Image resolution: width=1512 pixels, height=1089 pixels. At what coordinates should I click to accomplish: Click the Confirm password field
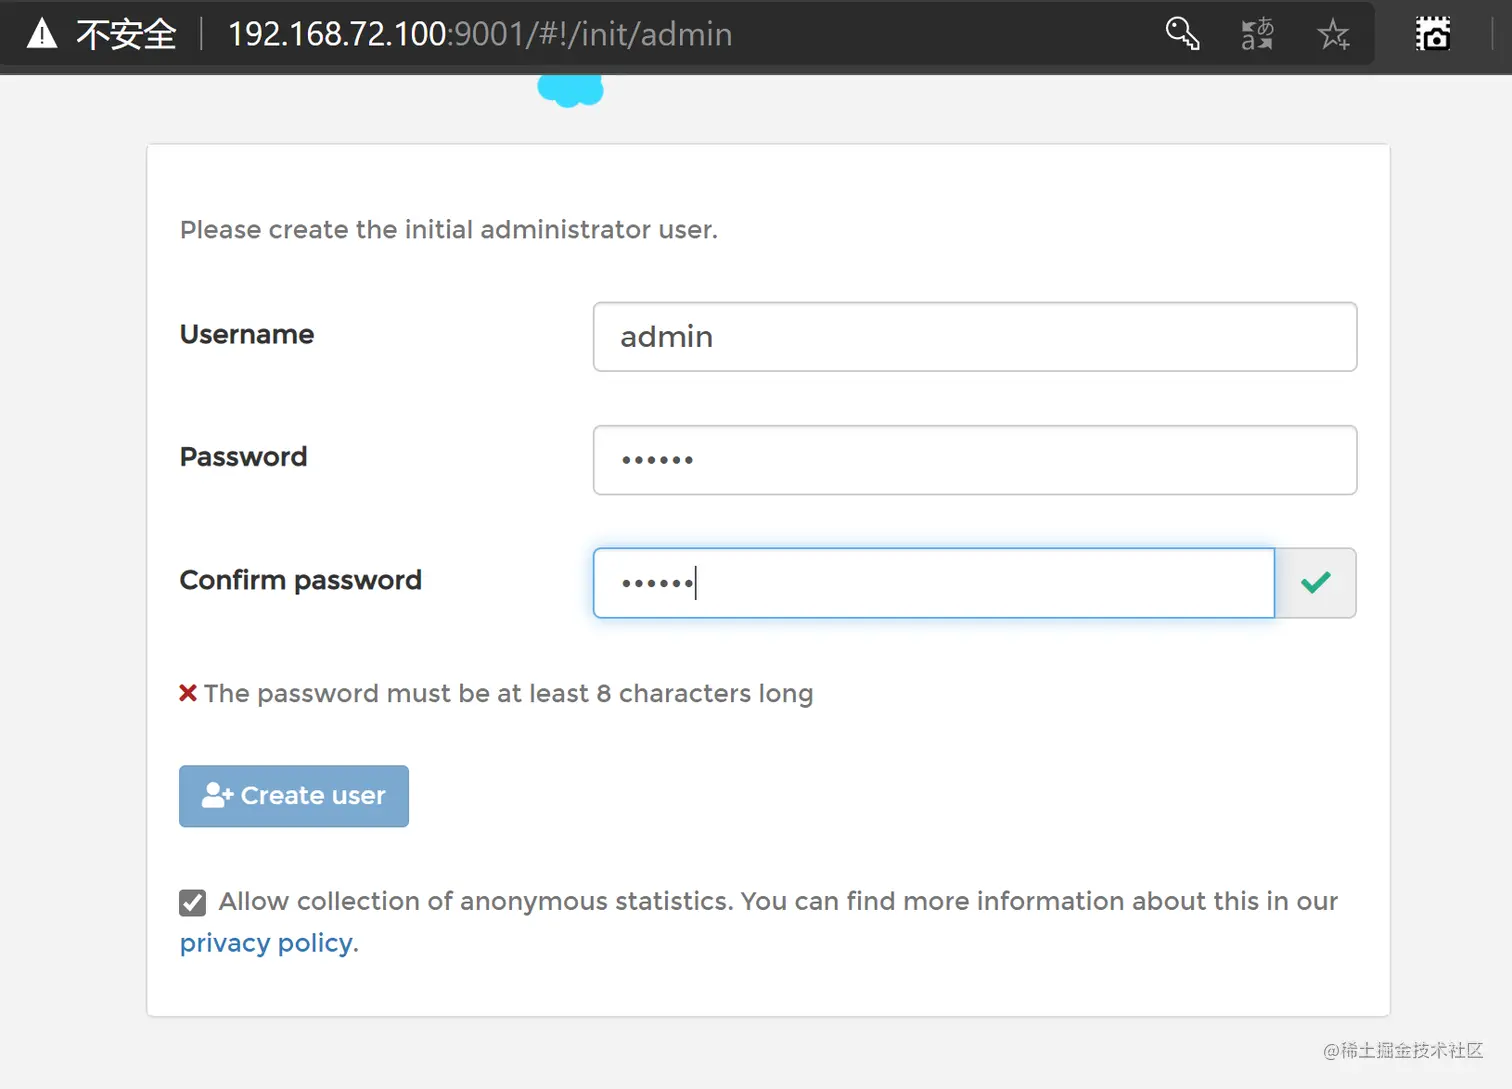click(934, 583)
